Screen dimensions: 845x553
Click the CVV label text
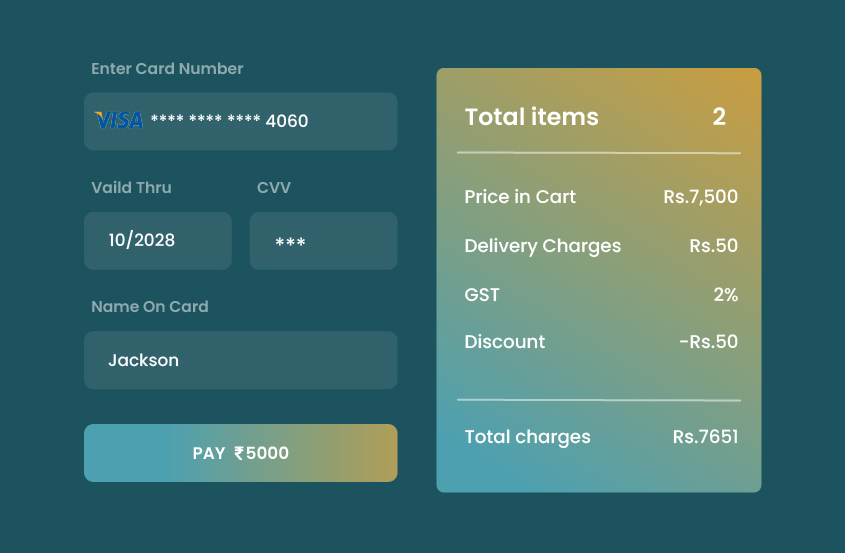[x=274, y=188]
